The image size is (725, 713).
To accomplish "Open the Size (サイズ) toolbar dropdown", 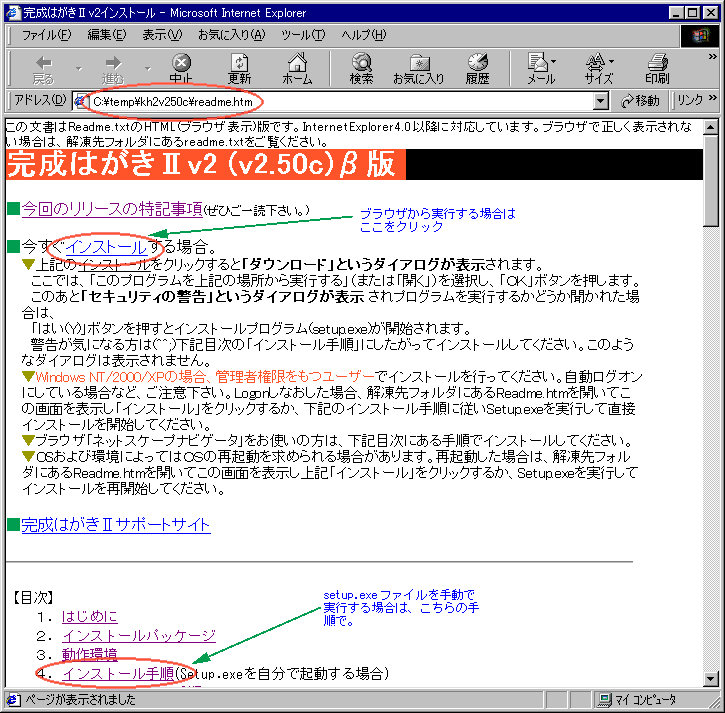I will click(x=599, y=68).
